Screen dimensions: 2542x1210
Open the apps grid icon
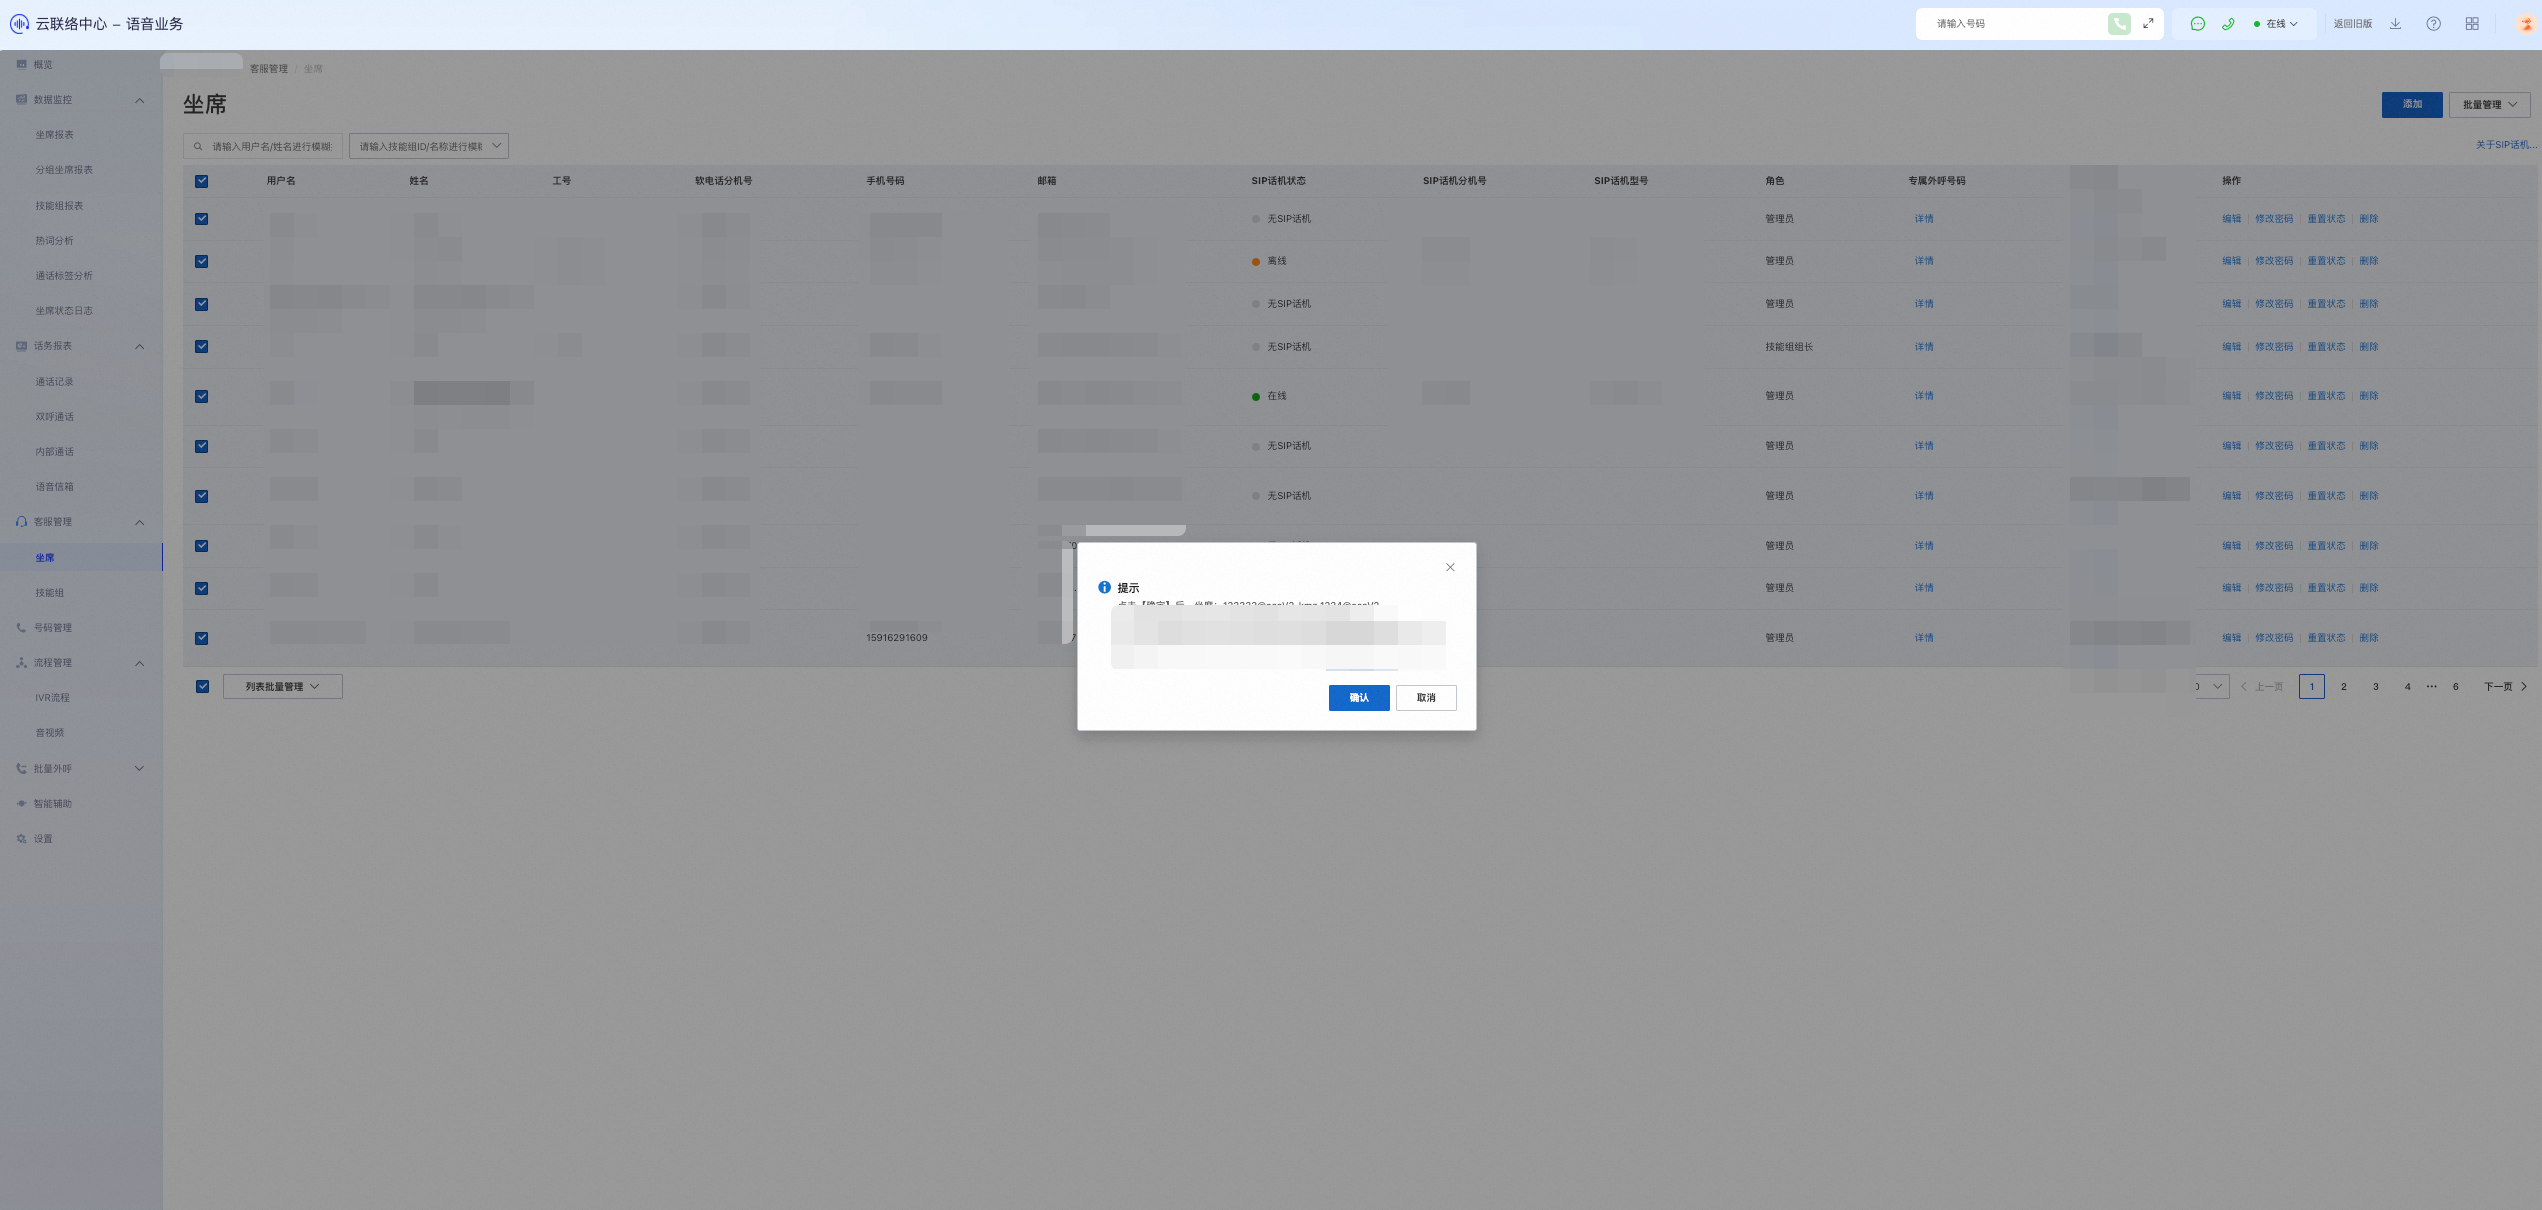(x=2471, y=24)
